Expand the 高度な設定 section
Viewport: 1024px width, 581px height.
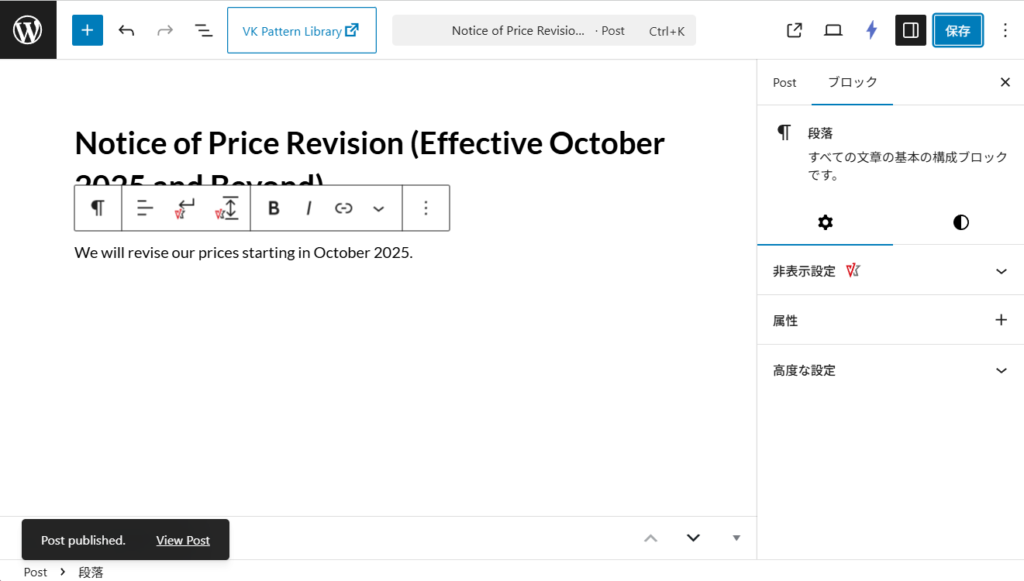click(x=890, y=370)
